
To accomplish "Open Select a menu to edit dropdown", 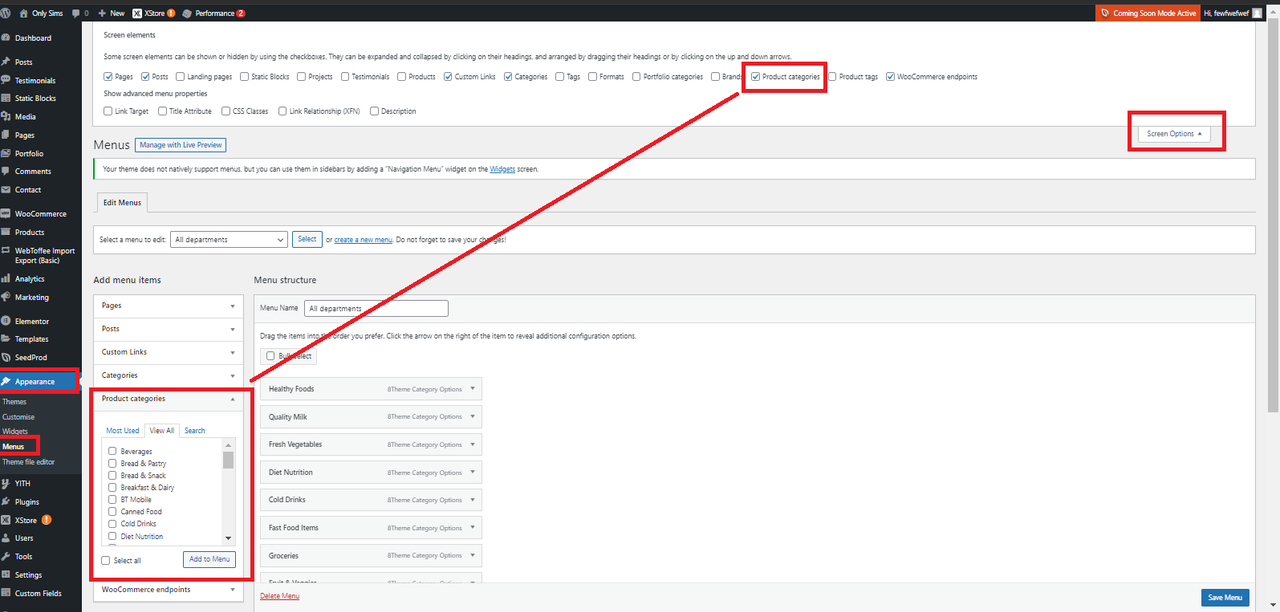I will pyautogui.click(x=229, y=239).
